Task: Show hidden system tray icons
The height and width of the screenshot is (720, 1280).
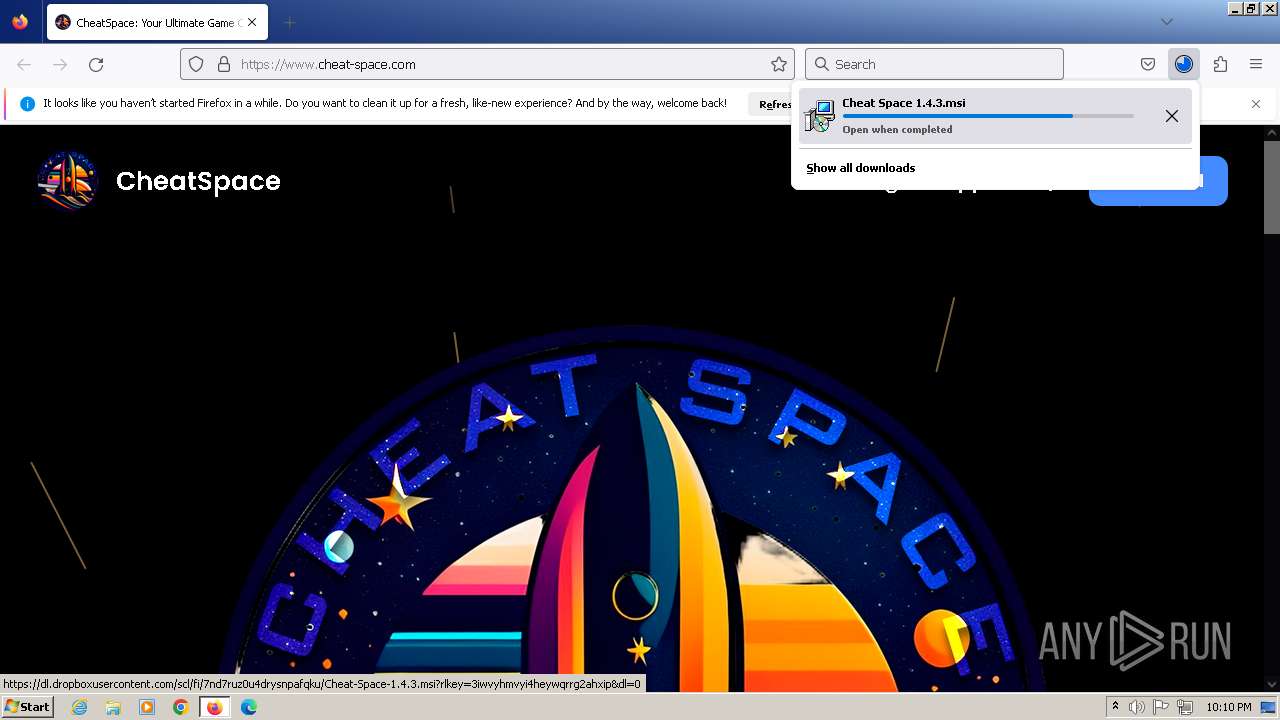Action: (1116, 707)
